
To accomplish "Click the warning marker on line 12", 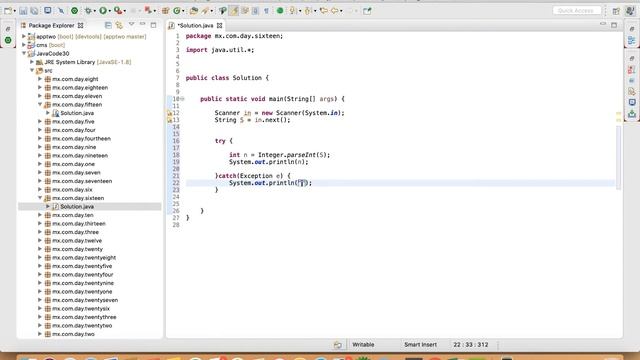I will [169, 113].
